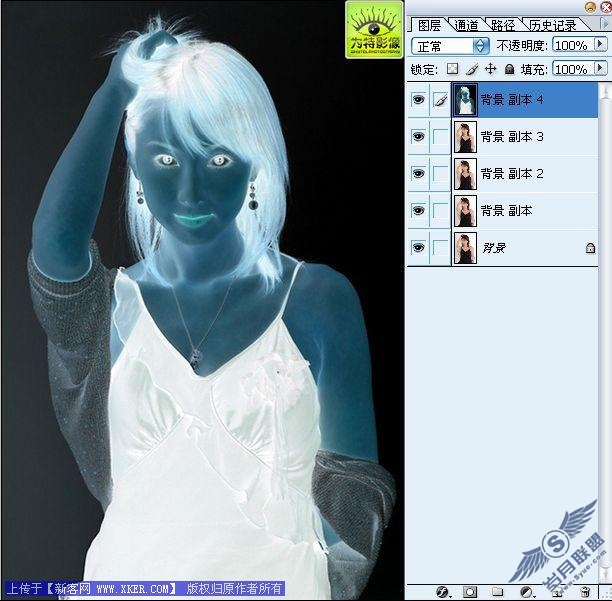Click the 填充 fill value field
The image size is (612, 601).
click(573, 69)
